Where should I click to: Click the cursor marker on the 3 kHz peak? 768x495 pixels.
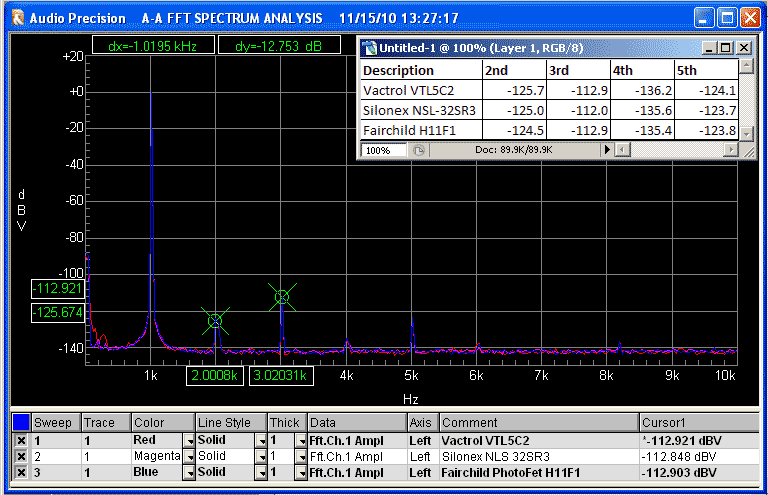tap(282, 297)
